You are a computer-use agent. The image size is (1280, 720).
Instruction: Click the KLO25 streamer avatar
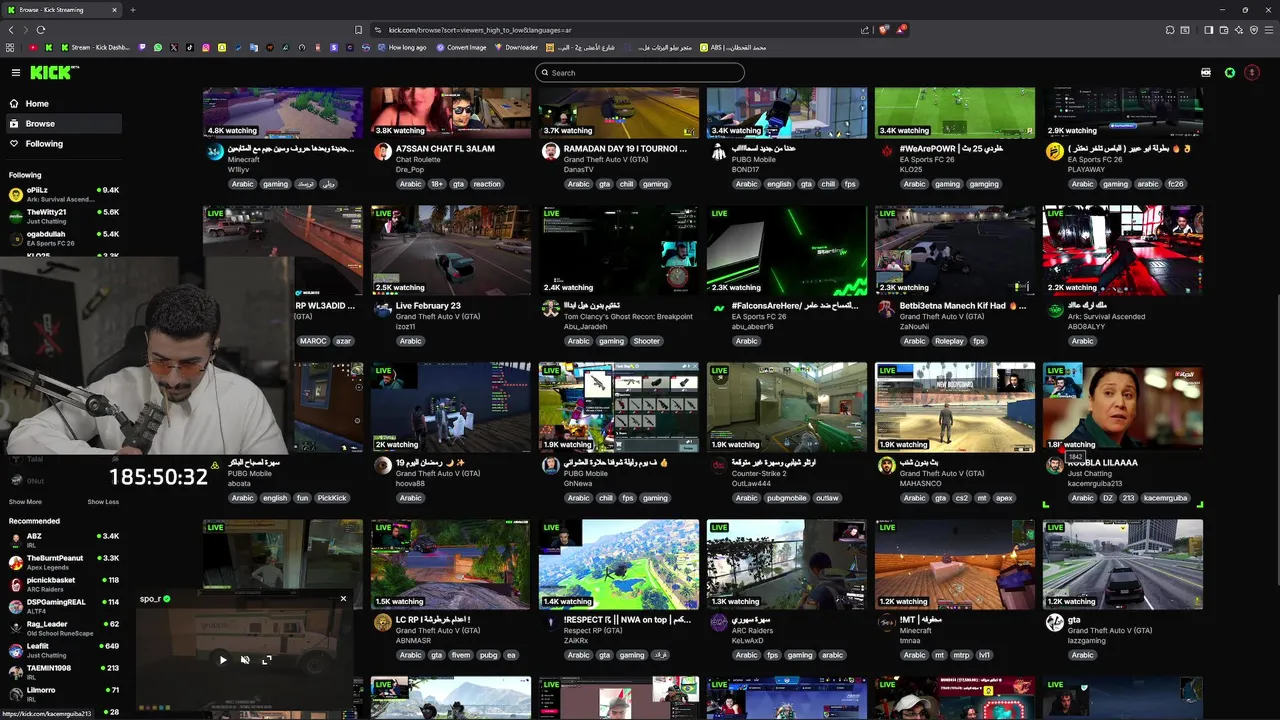(x=886, y=152)
